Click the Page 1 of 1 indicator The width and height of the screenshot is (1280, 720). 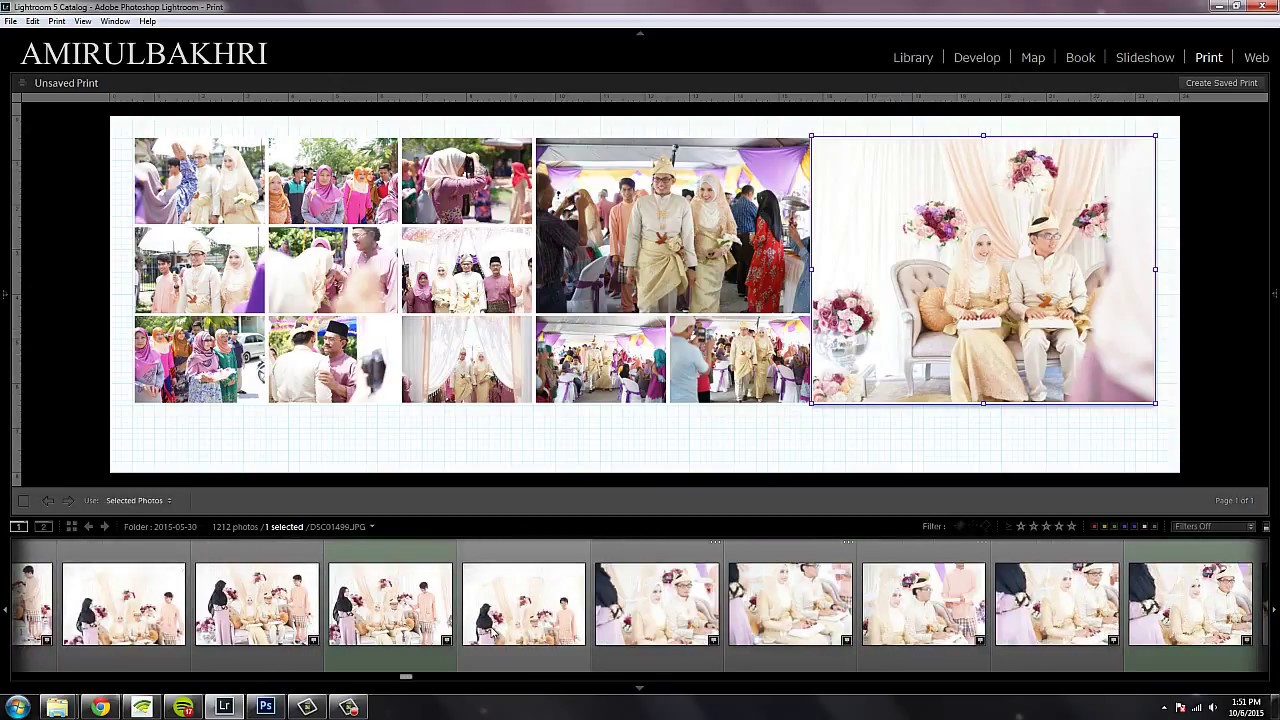[x=1234, y=500]
